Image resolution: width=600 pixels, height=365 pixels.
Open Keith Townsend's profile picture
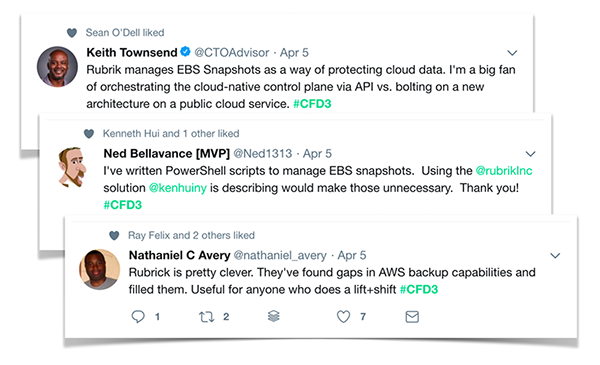pos(57,67)
